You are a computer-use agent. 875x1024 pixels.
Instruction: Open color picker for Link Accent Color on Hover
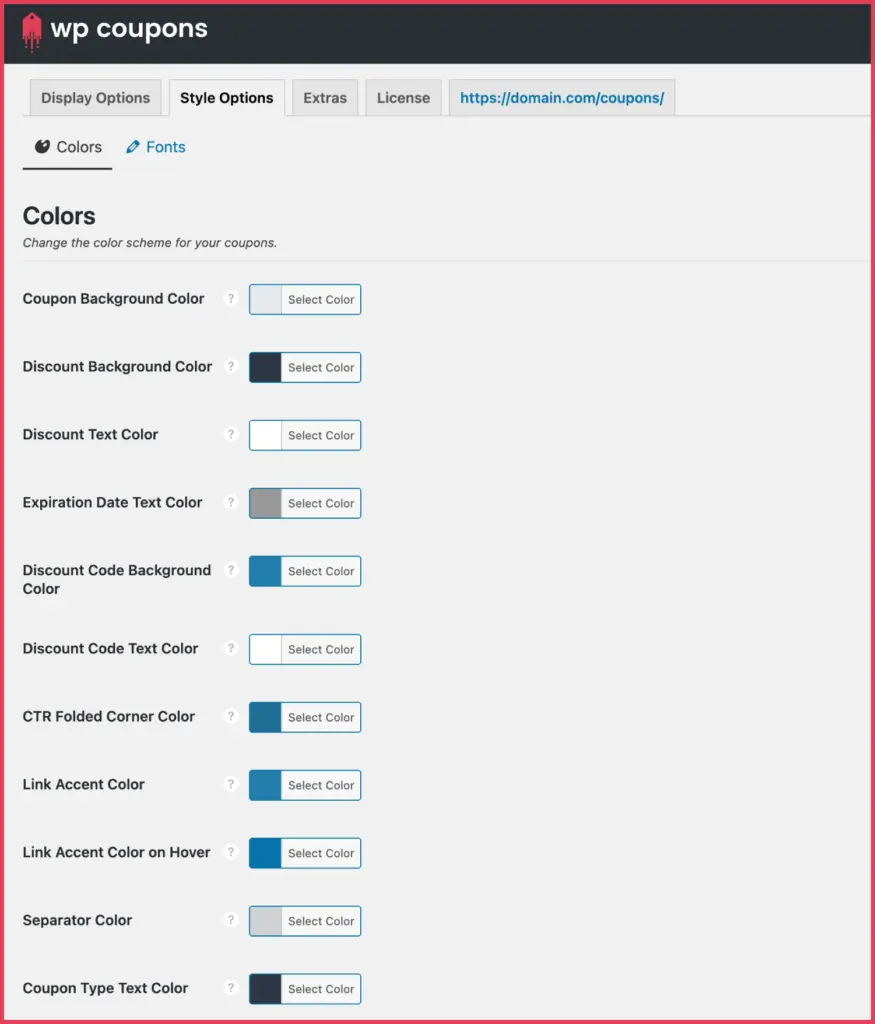(321, 853)
